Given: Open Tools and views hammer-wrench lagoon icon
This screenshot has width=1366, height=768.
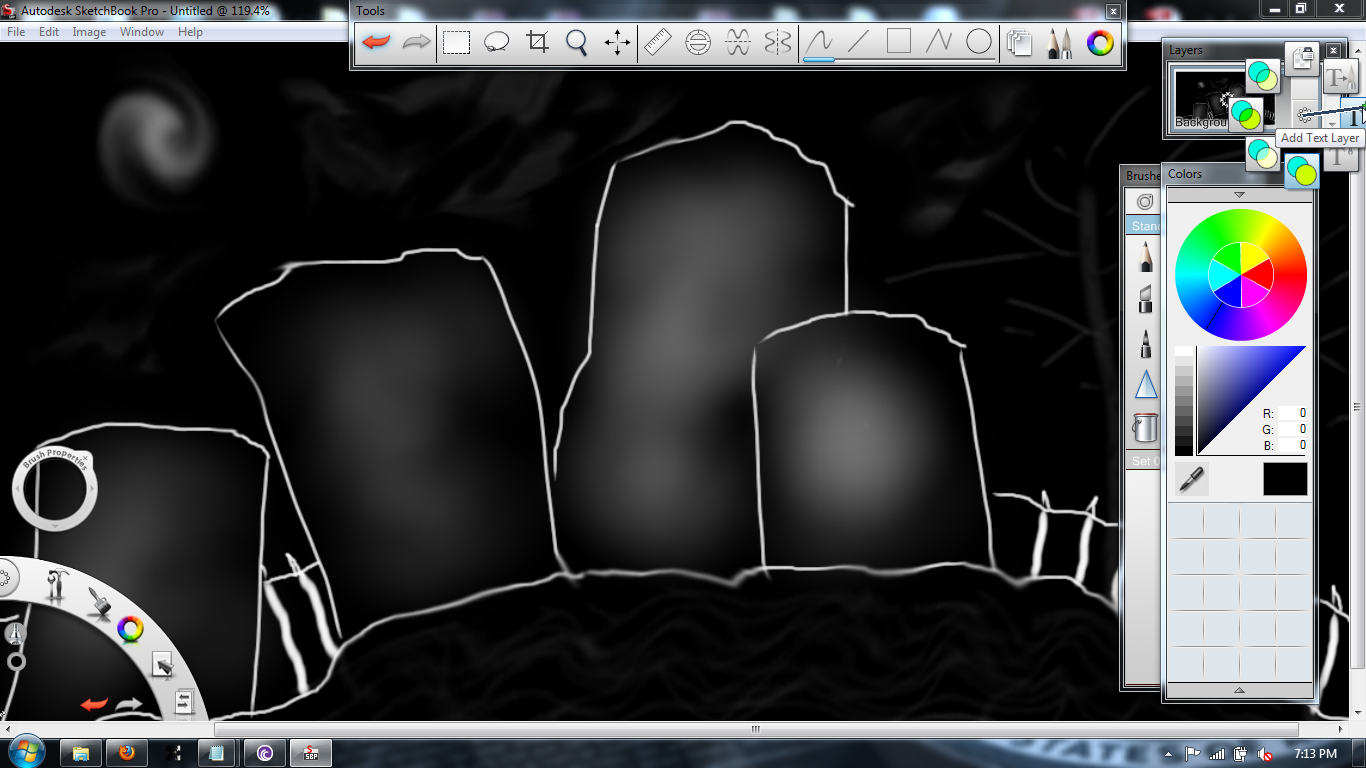Looking at the screenshot, I should [57, 584].
